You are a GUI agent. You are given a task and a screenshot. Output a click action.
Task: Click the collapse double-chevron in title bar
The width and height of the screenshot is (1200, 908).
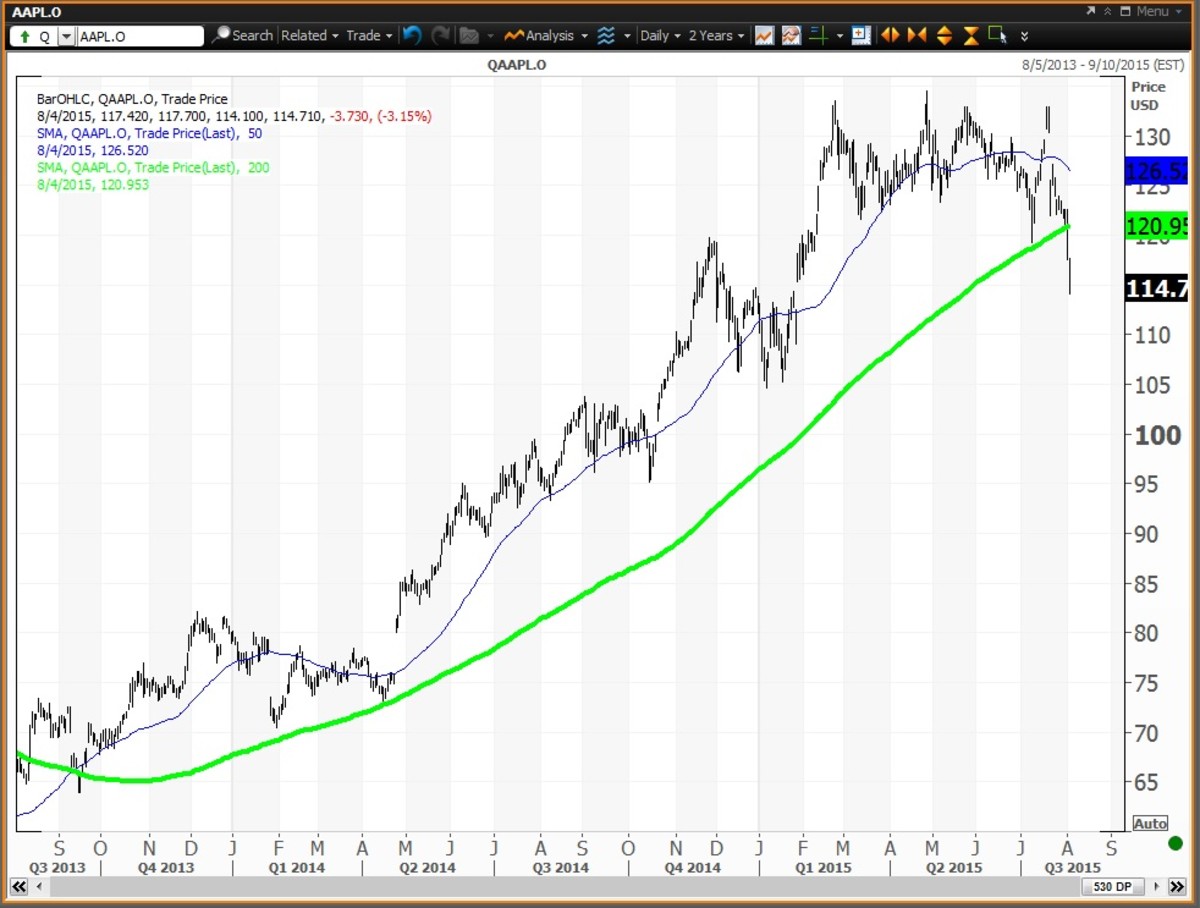[x=1107, y=11]
